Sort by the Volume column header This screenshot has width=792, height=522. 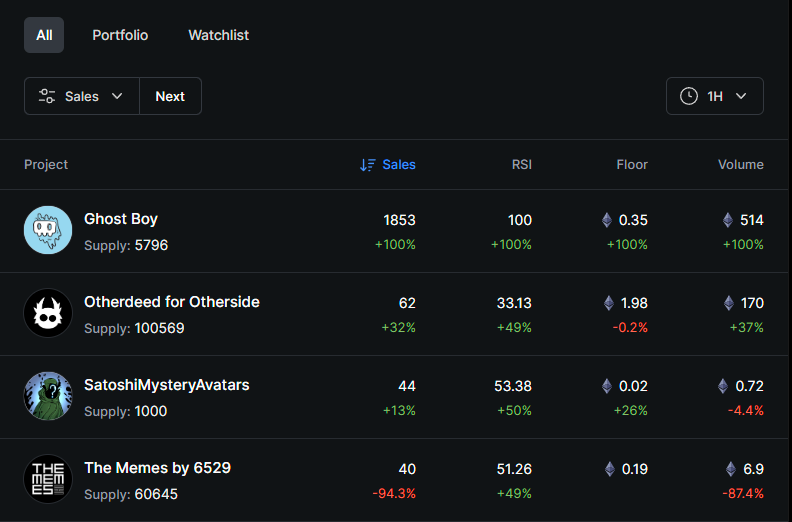tap(741, 165)
